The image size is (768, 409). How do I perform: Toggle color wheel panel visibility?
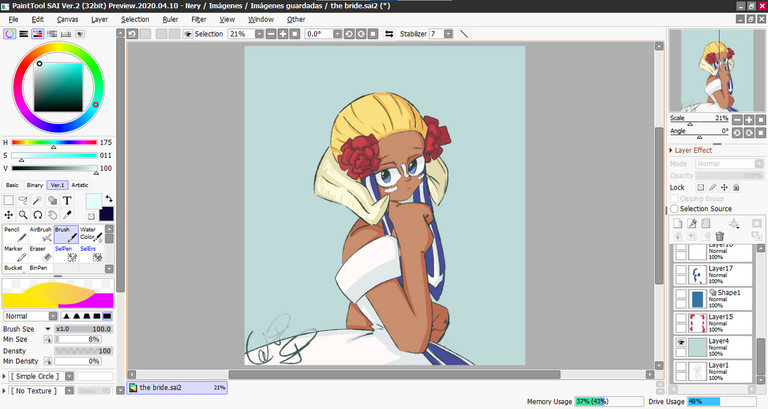coord(9,34)
